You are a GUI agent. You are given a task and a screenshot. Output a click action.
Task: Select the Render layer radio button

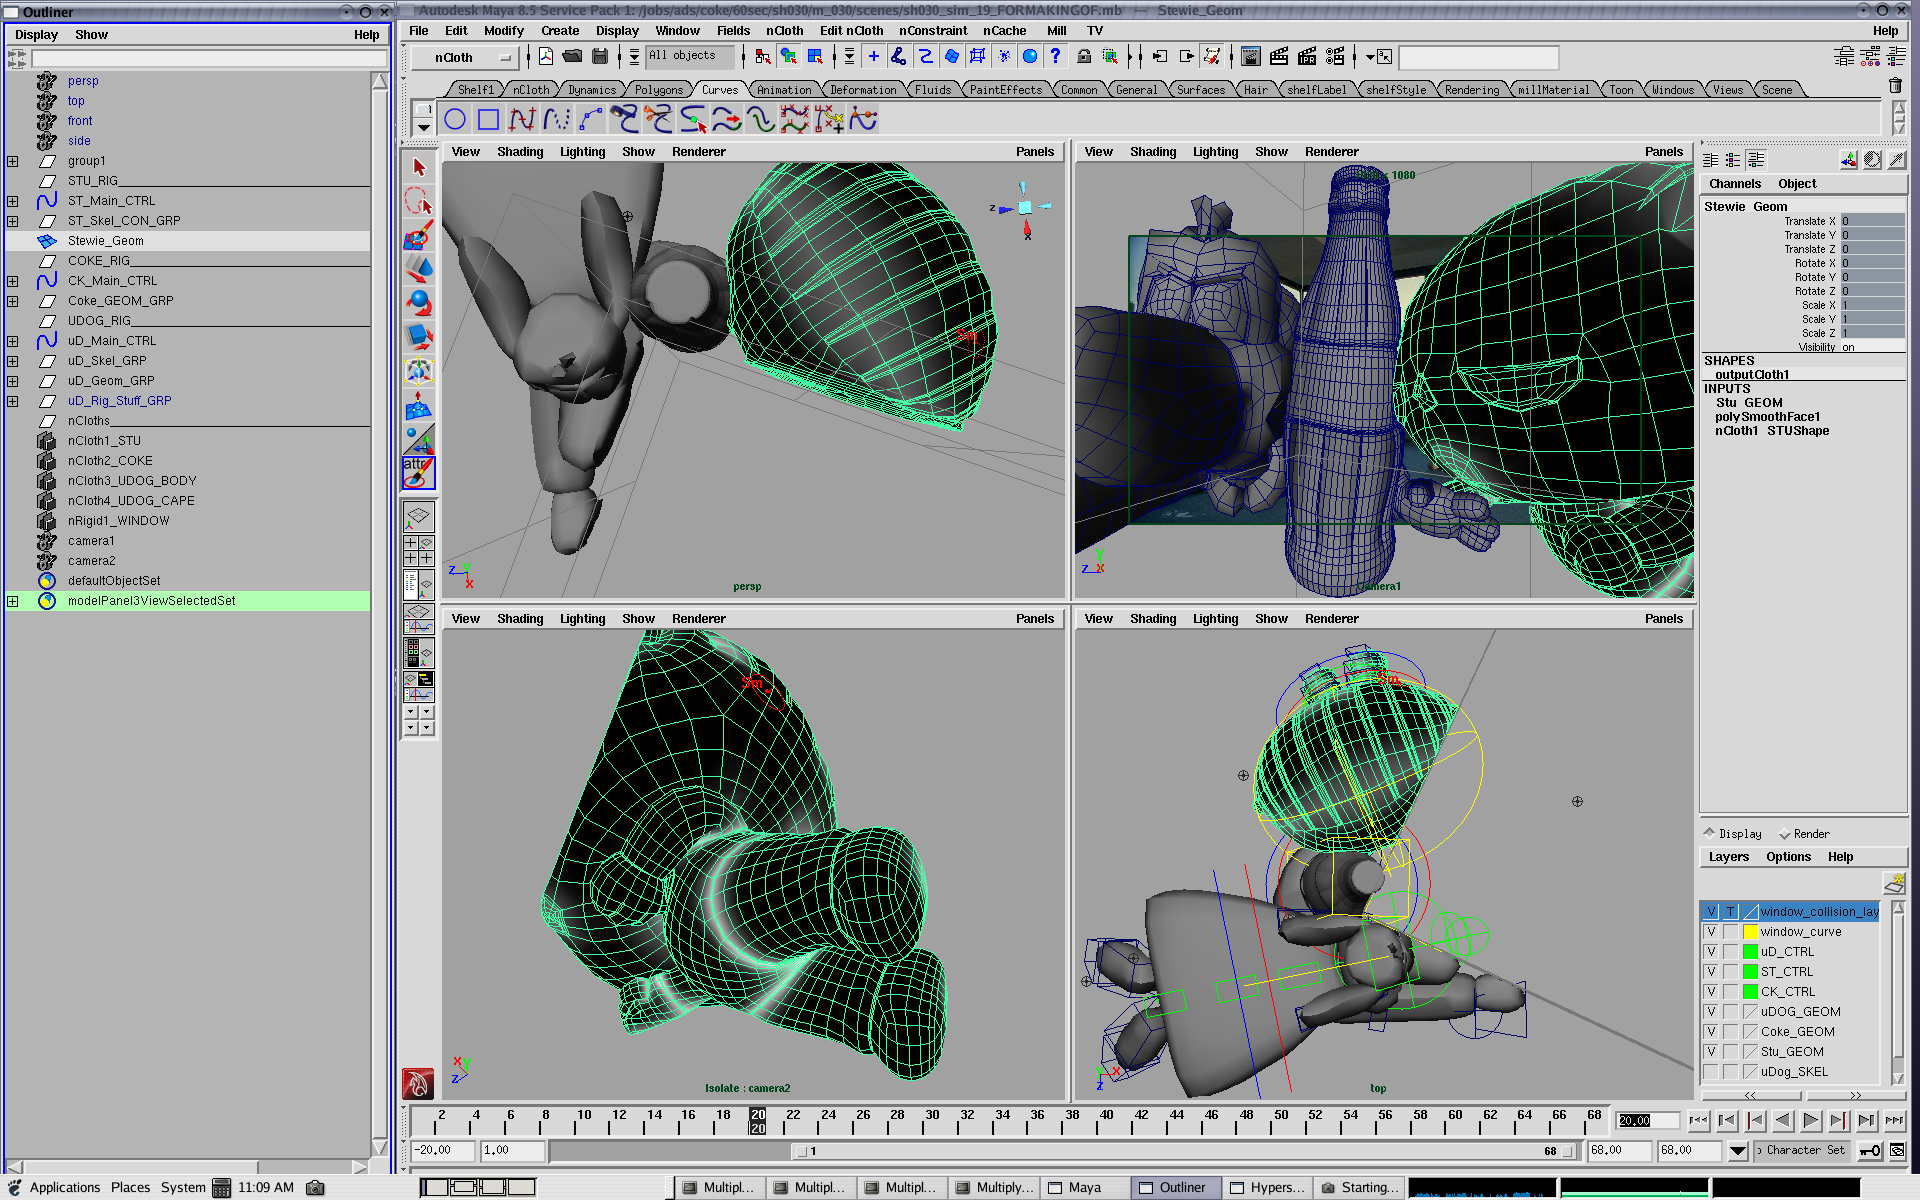pos(1784,834)
